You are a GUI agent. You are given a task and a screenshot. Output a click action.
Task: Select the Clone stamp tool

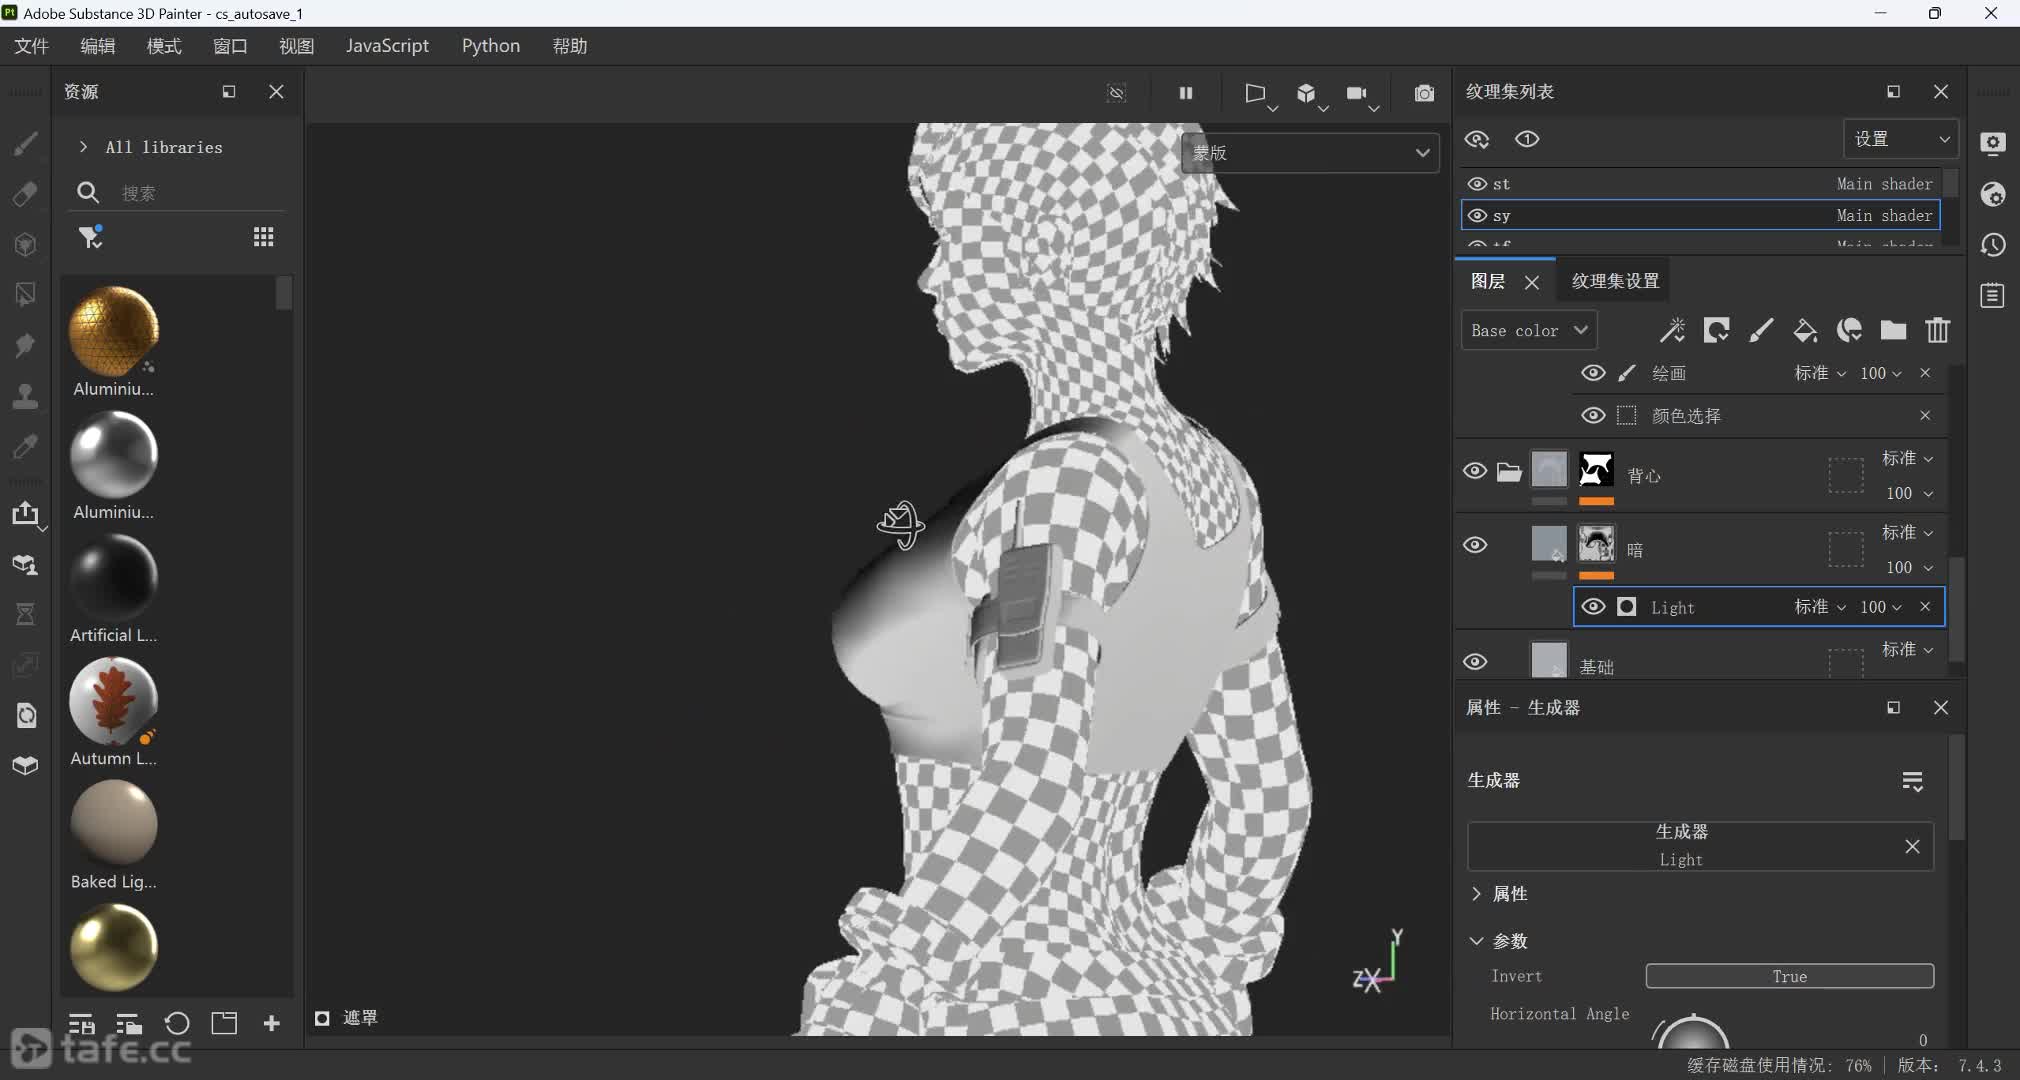[26, 395]
